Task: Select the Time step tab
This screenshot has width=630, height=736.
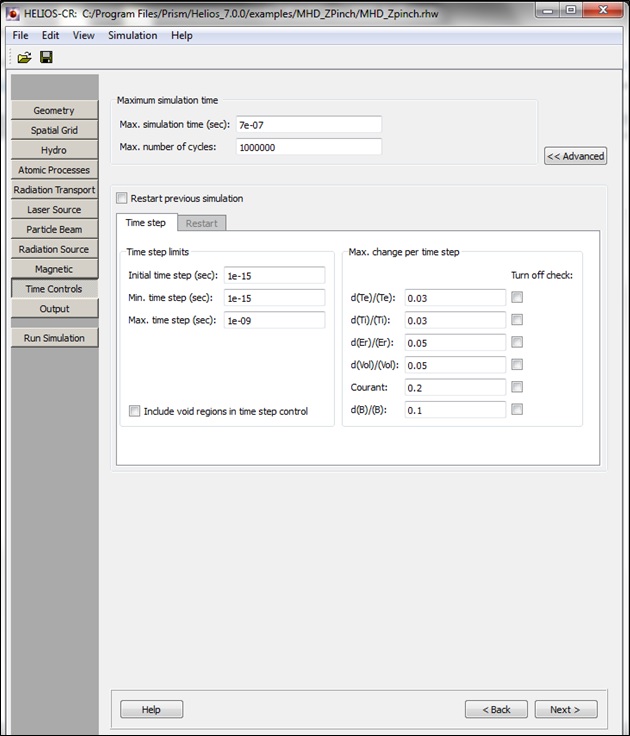Action: (146, 222)
